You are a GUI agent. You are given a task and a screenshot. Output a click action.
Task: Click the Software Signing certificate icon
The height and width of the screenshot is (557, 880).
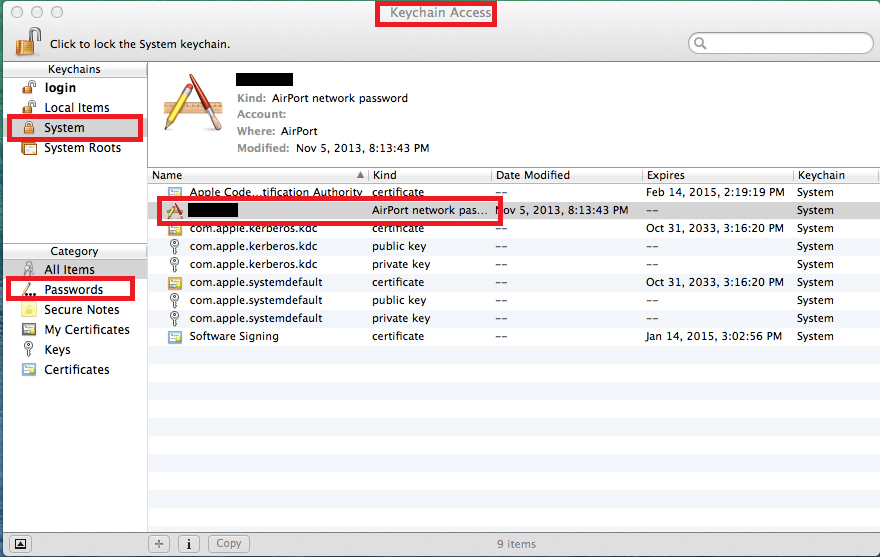(175, 336)
